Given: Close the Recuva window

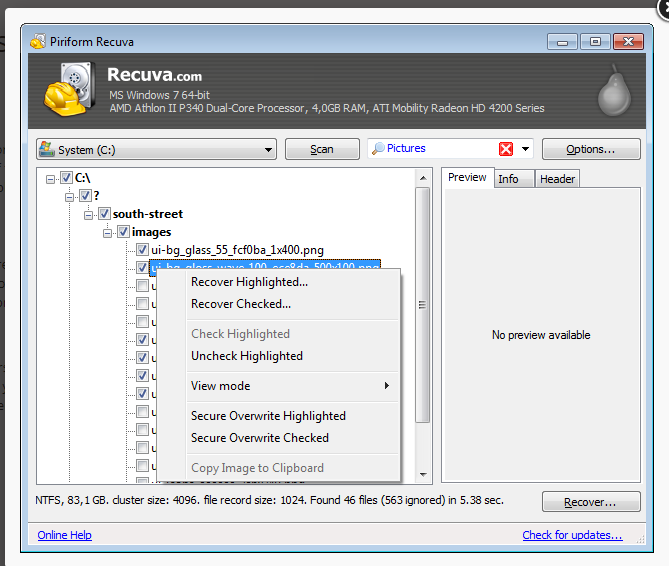Looking at the screenshot, I should click(x=628, y=41).
